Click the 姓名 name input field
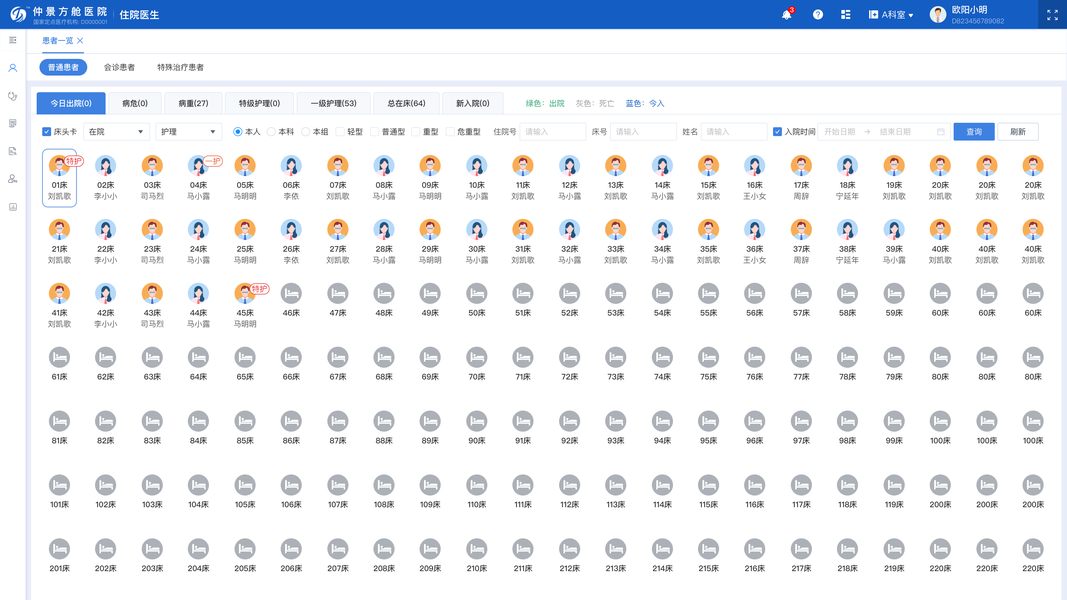The height and width of the screenshot is (600, 1067). click(x=734, y=132)
